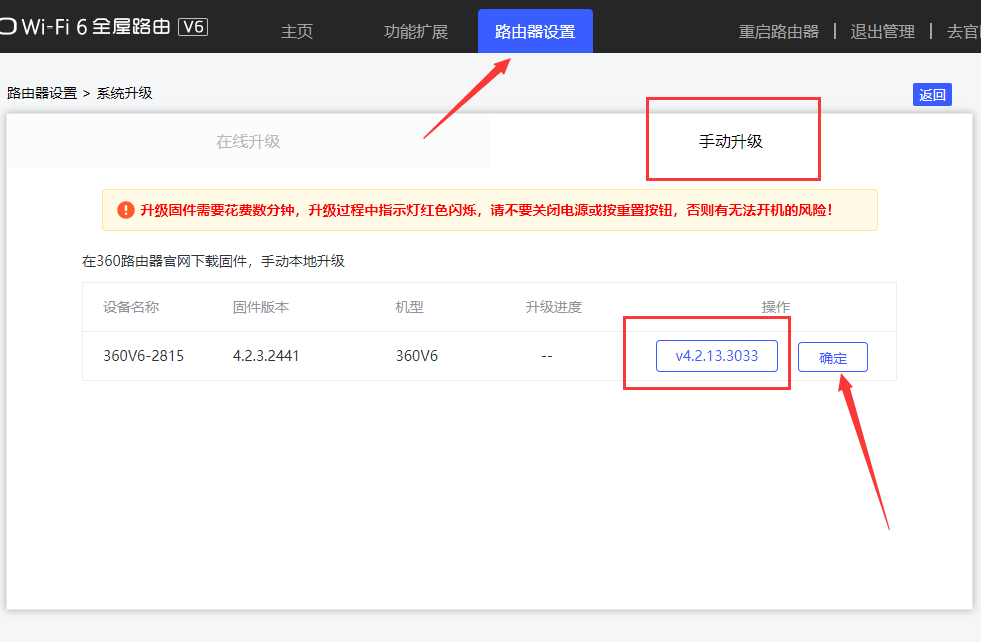Click the Wi-Fi 6 router logo icon
This screenshot has width=981, height=642.
[8, 27]
